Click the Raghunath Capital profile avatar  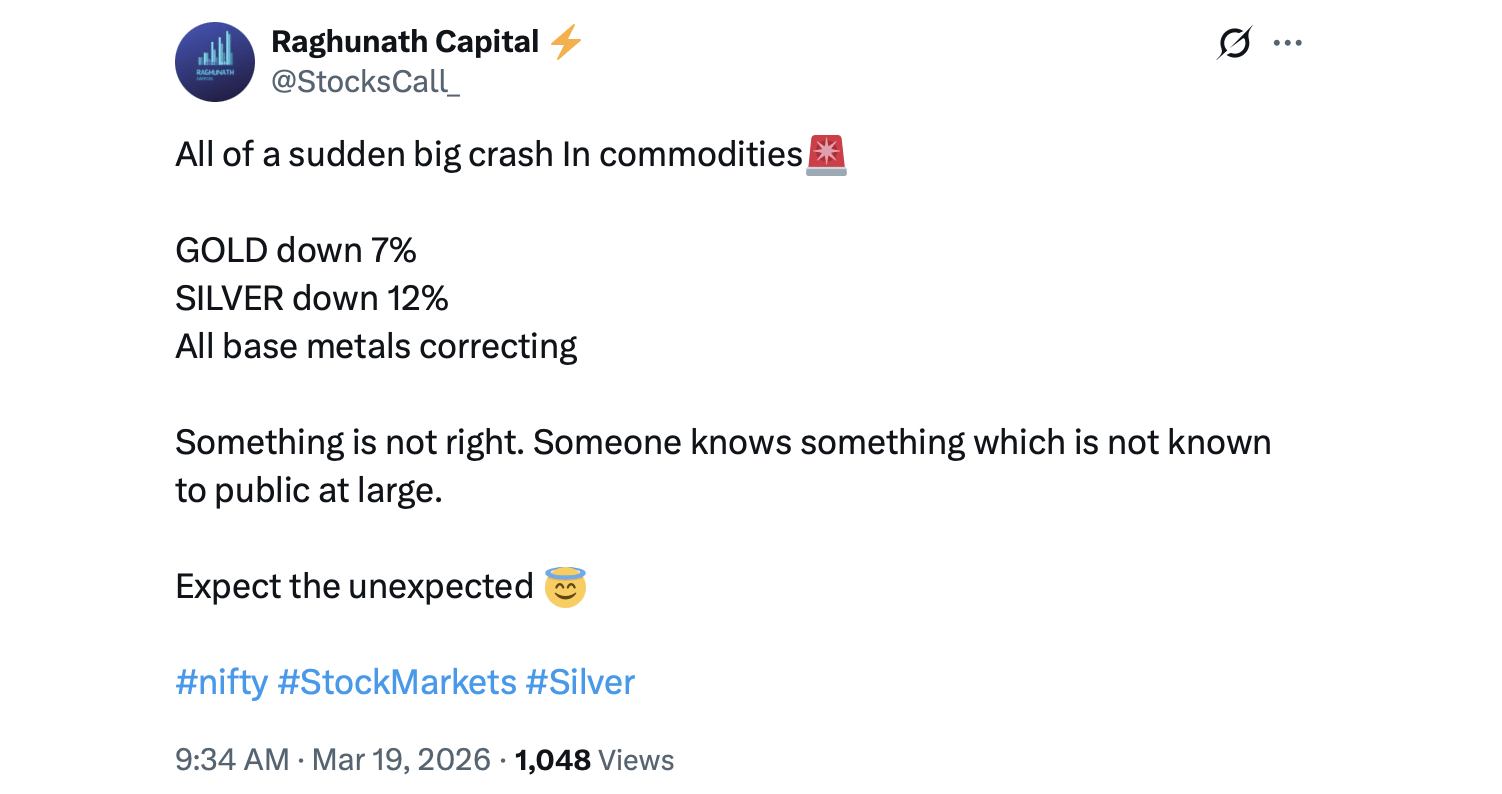215,62
